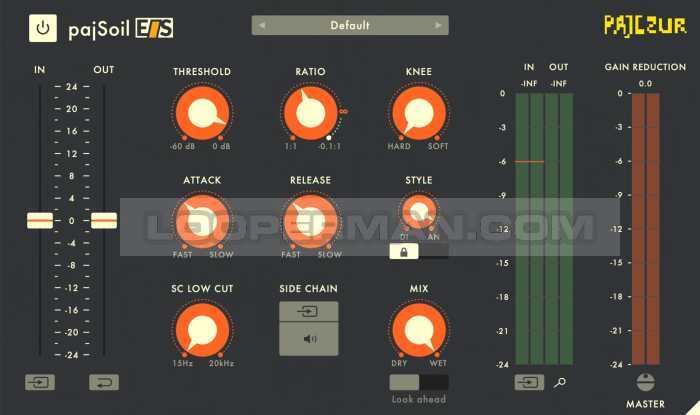The image size is (700, 415).
Task: Click the Master knob icon
Action: click(645, 382)
